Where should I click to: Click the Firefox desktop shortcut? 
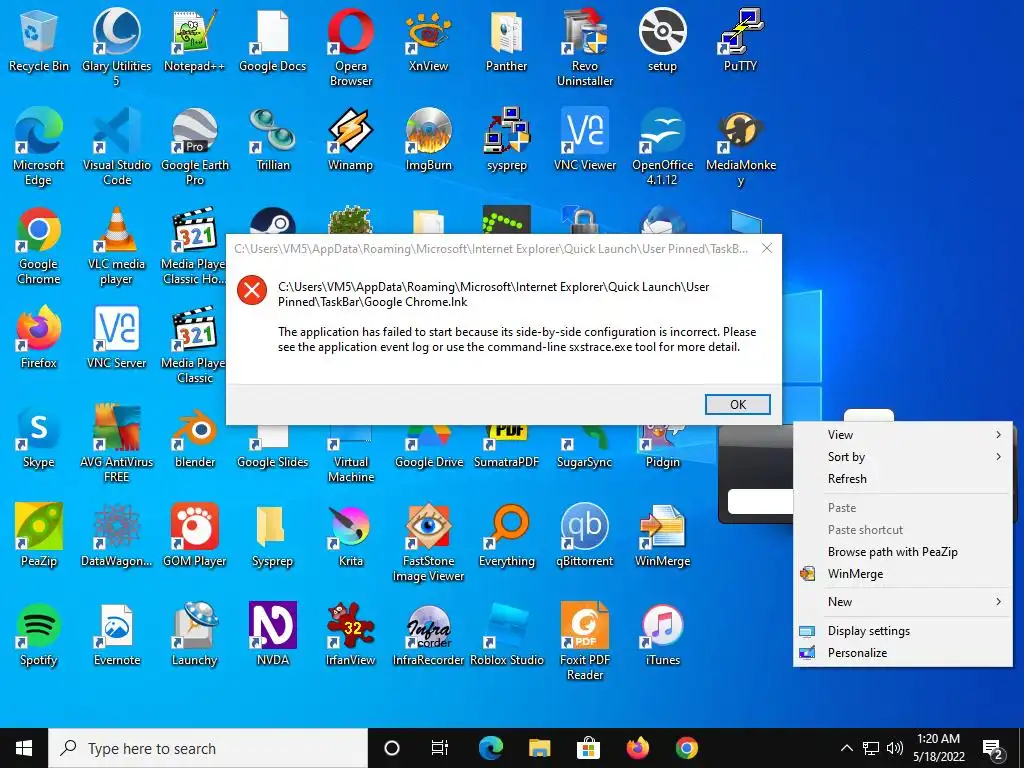click(39, 338)
